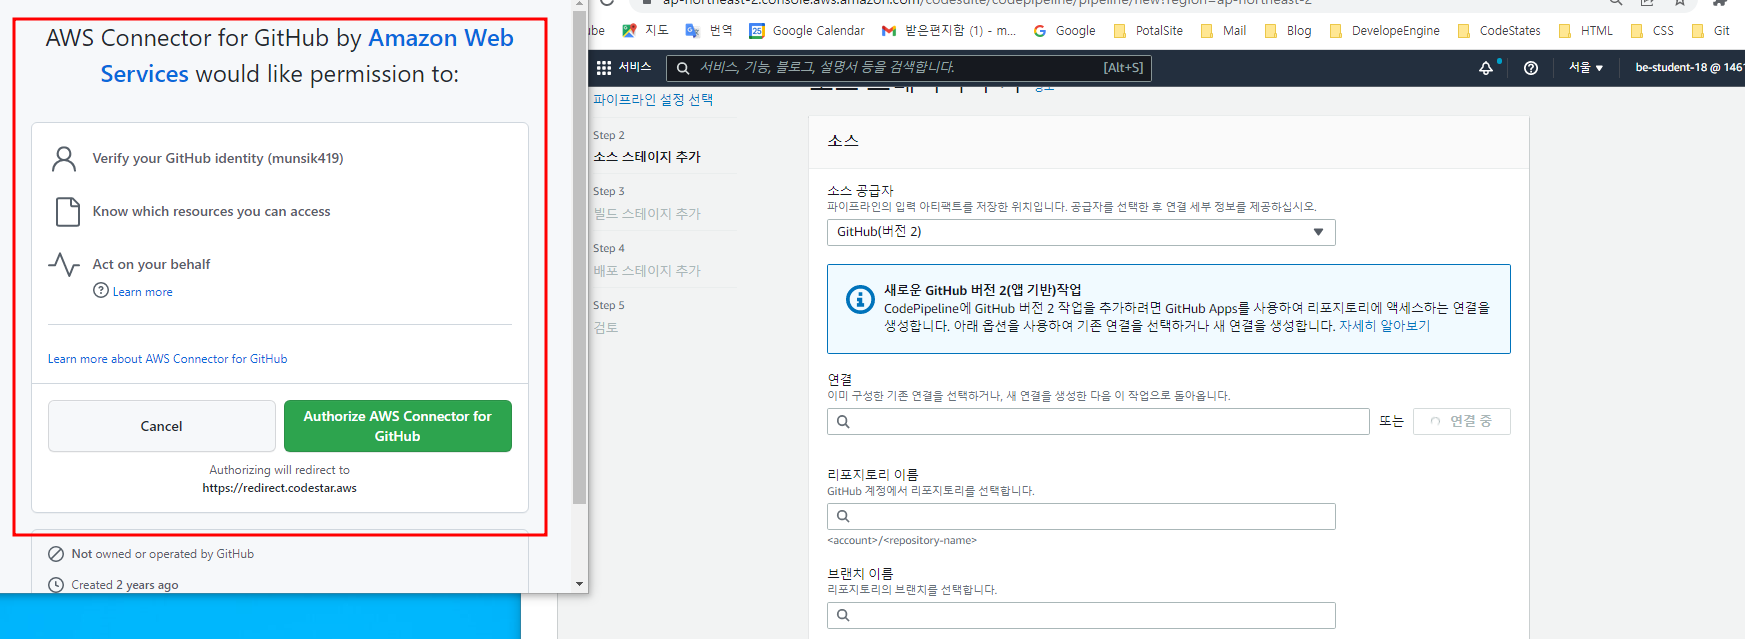The height and width of the screenshot is (639, 1745).
Task: Open the Learn more link under Act on your behalf
Action: (x=143, y=292)
